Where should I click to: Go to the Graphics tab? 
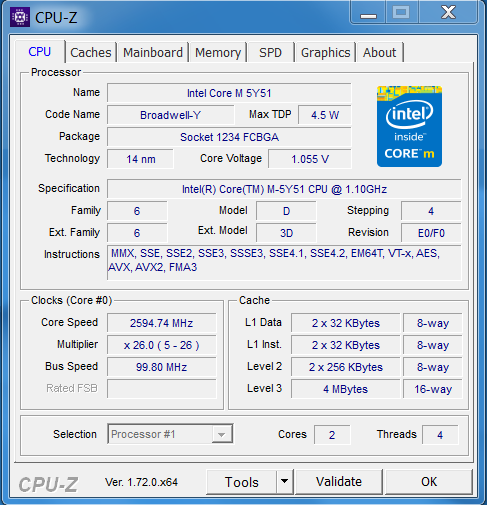(325, 52)
